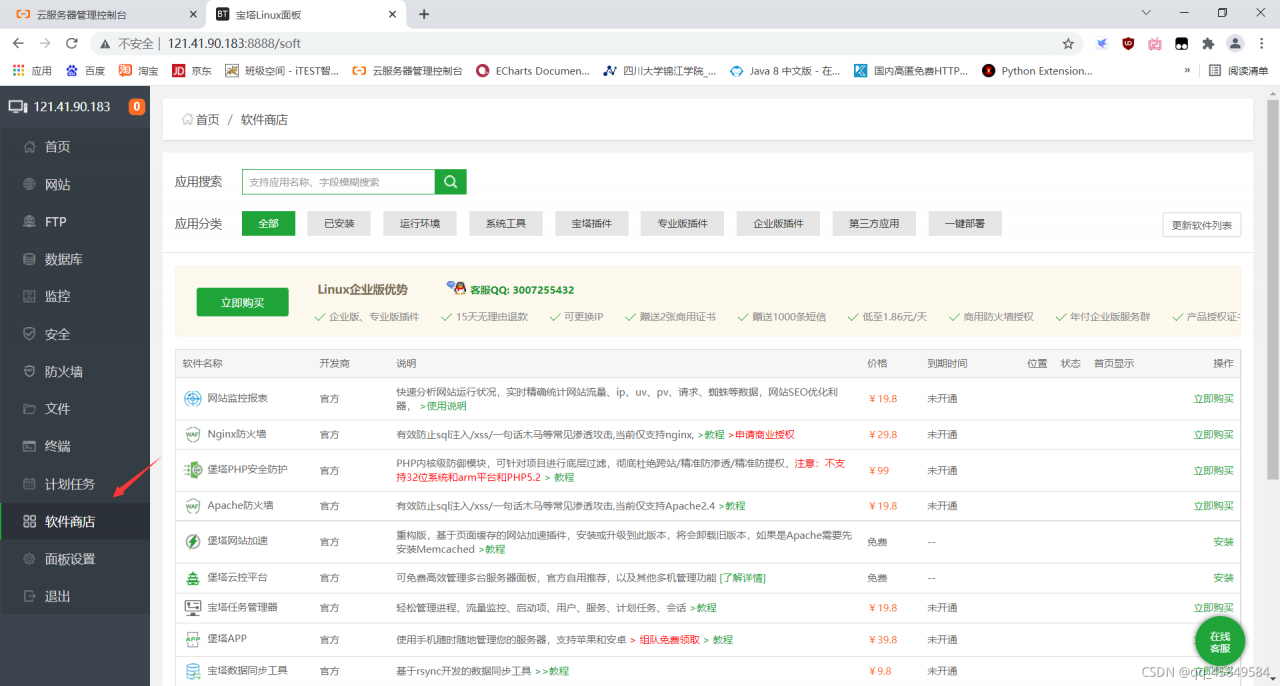Click the browser reload button
Screen dimensions: 1280x686
[72, 44]
